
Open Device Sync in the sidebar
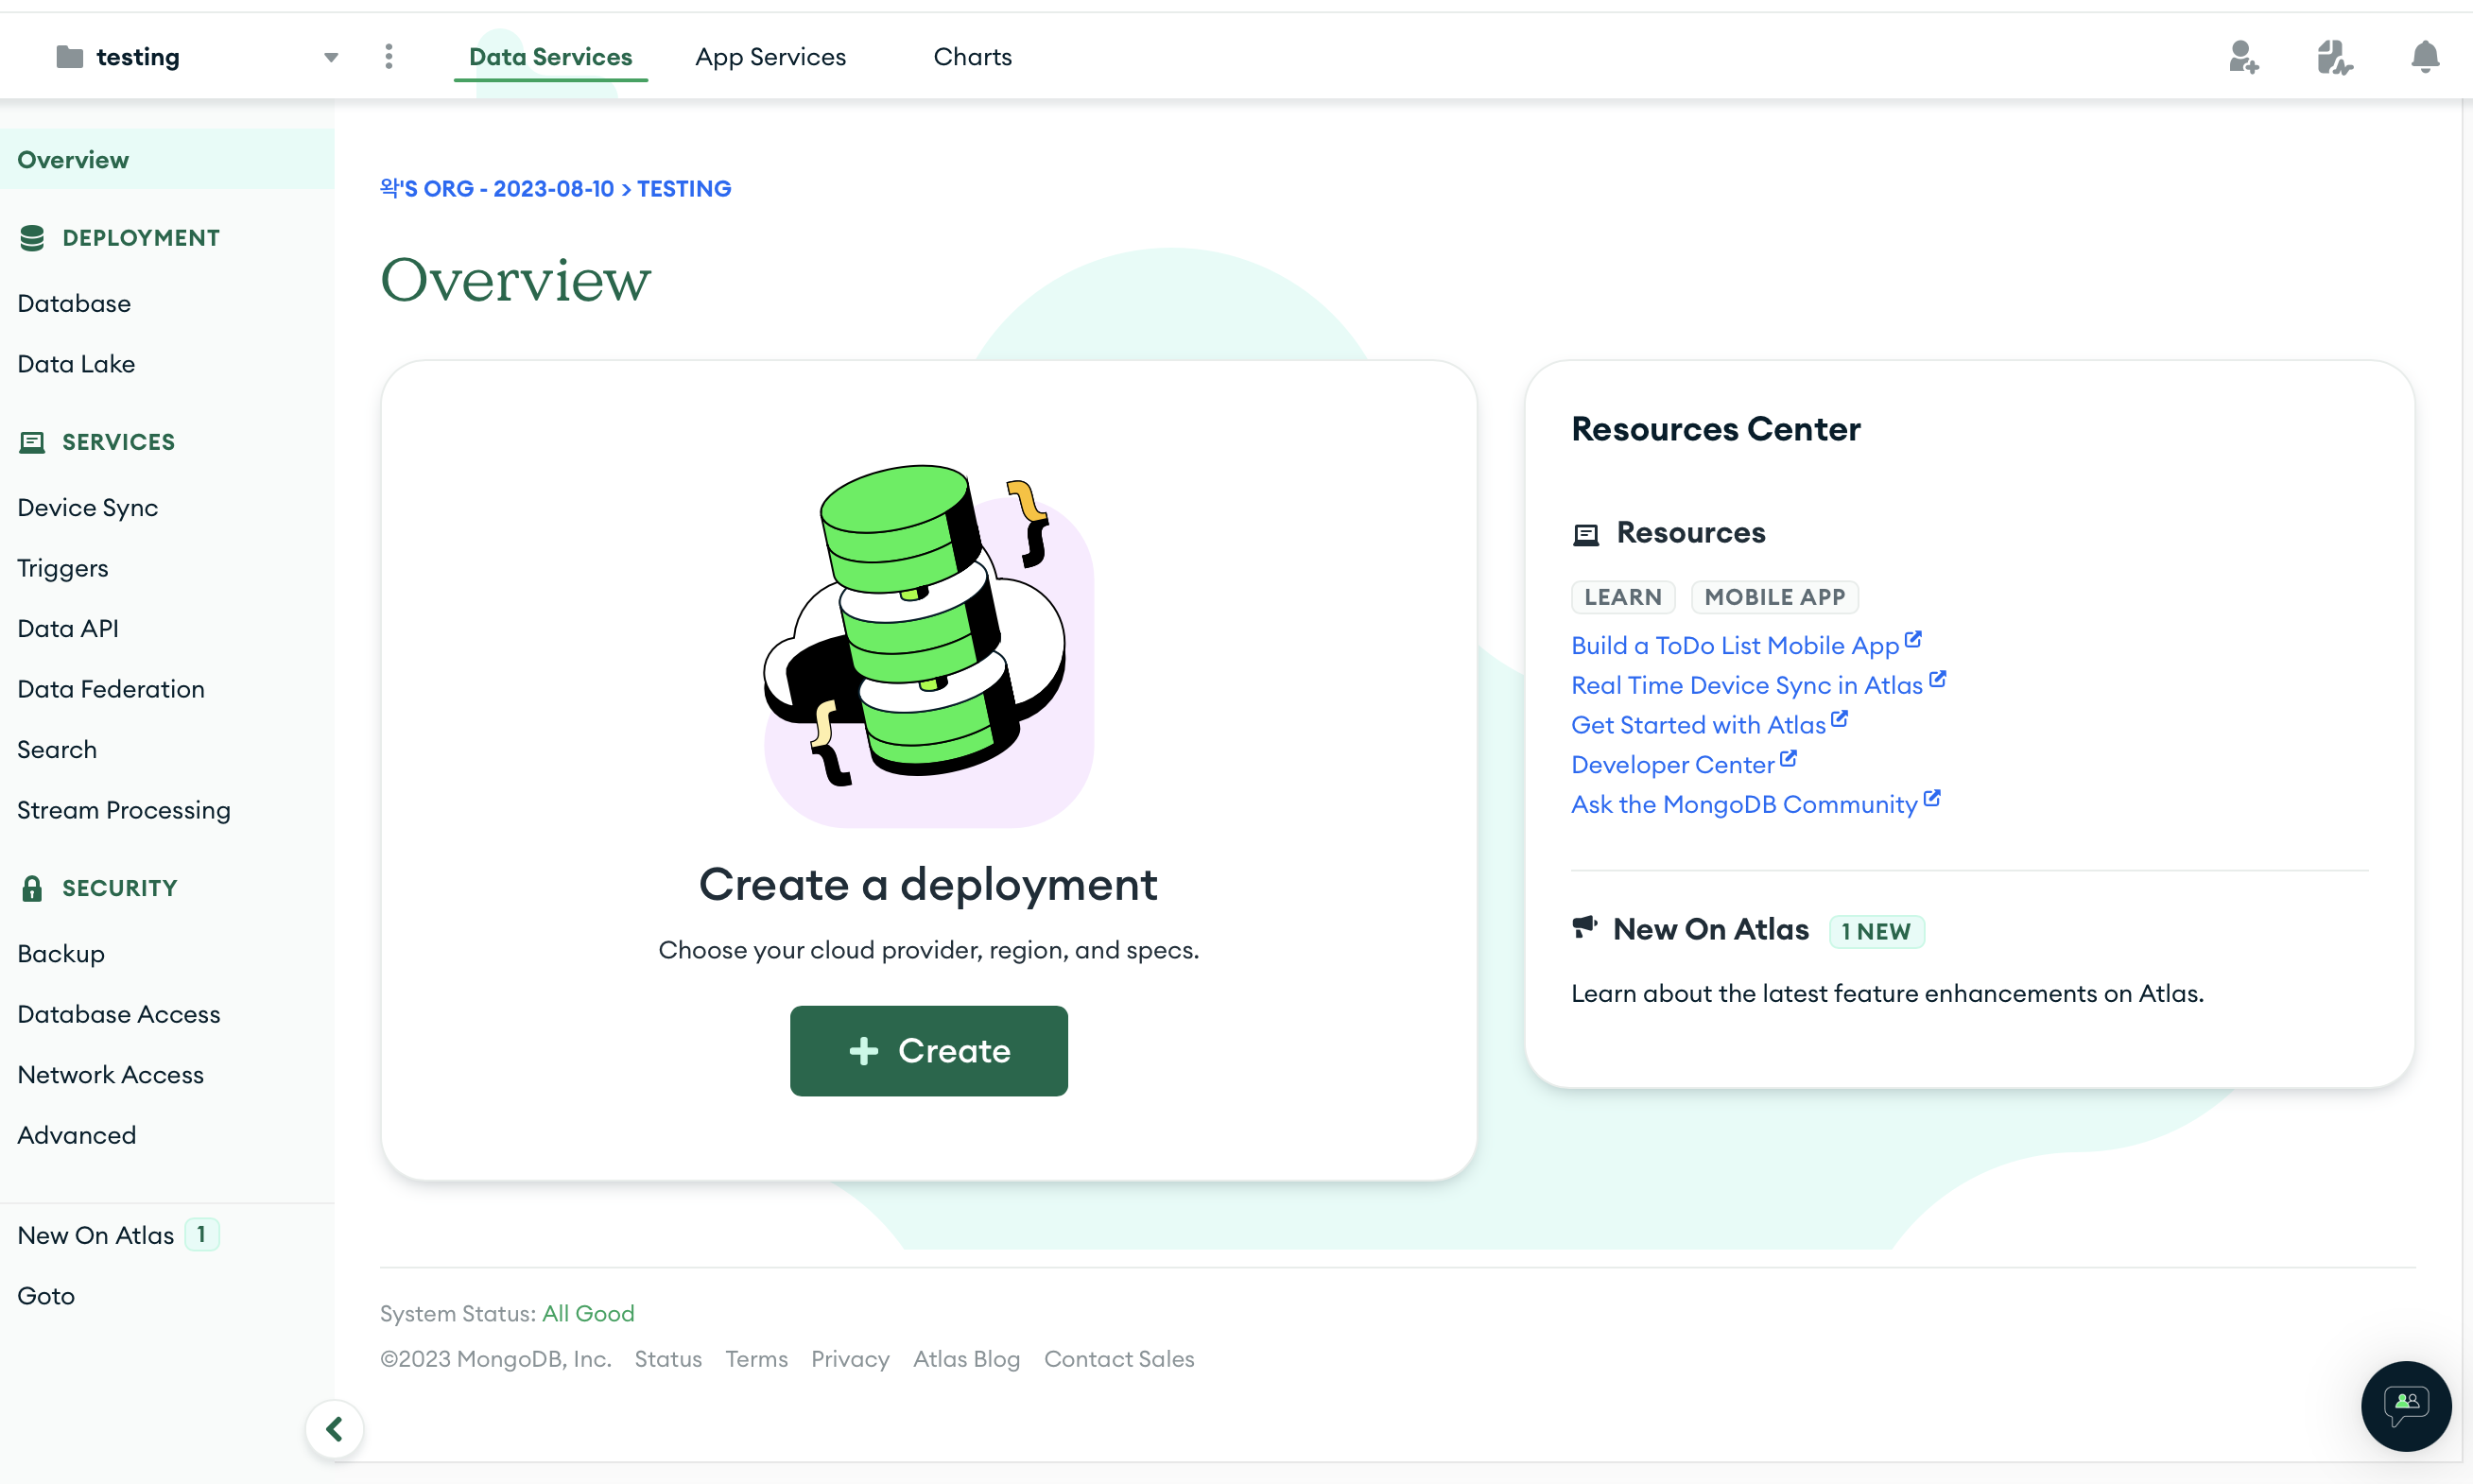point(167,507)
